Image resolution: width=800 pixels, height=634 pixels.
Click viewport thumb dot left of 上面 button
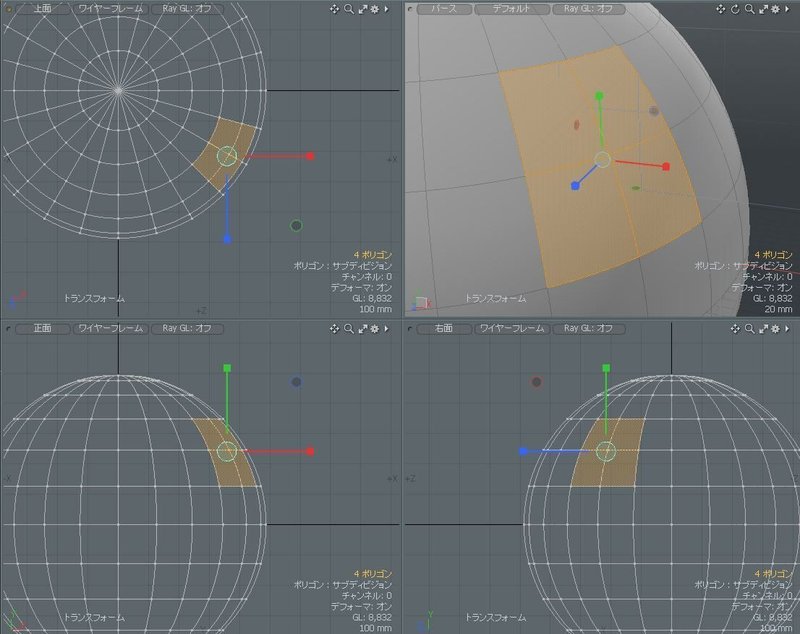point(8,9)
